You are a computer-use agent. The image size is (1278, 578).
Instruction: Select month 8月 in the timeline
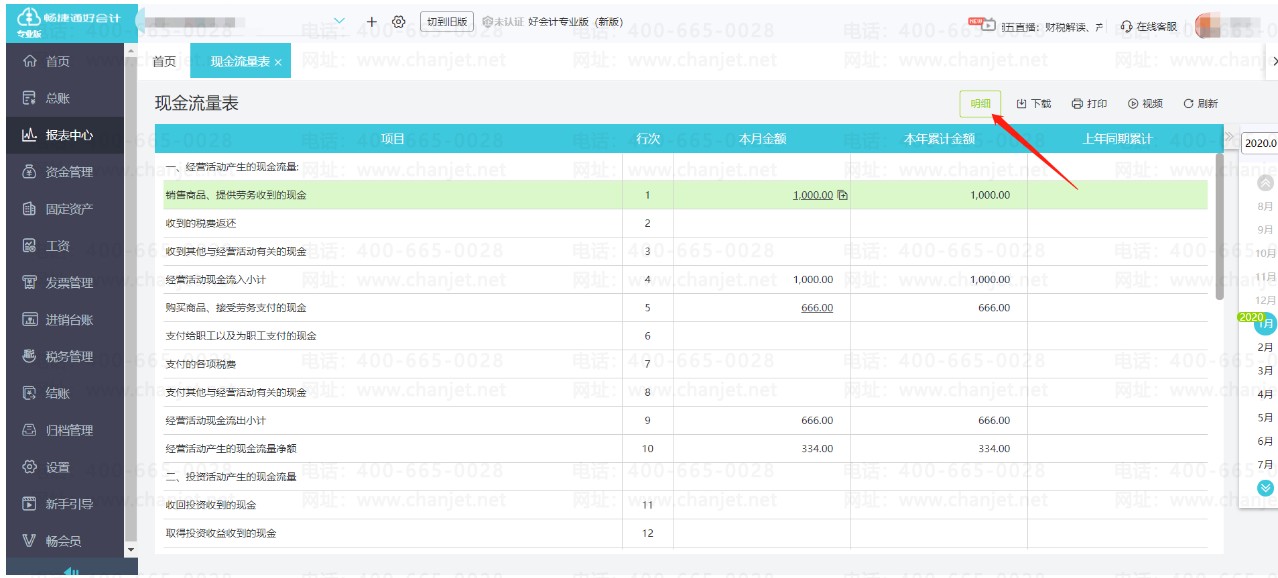(1266, 206)
